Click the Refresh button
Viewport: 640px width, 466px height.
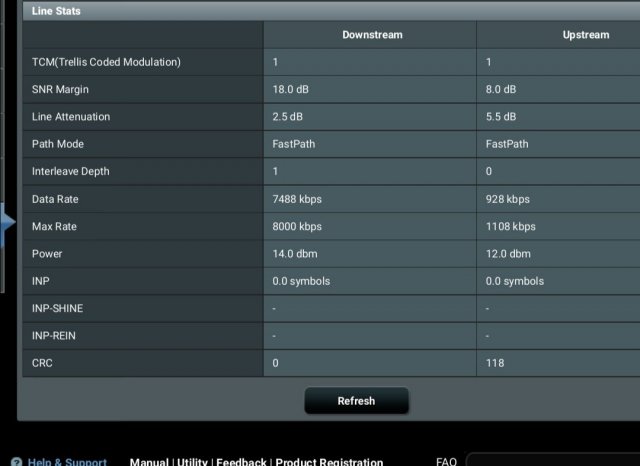(356, 401)
